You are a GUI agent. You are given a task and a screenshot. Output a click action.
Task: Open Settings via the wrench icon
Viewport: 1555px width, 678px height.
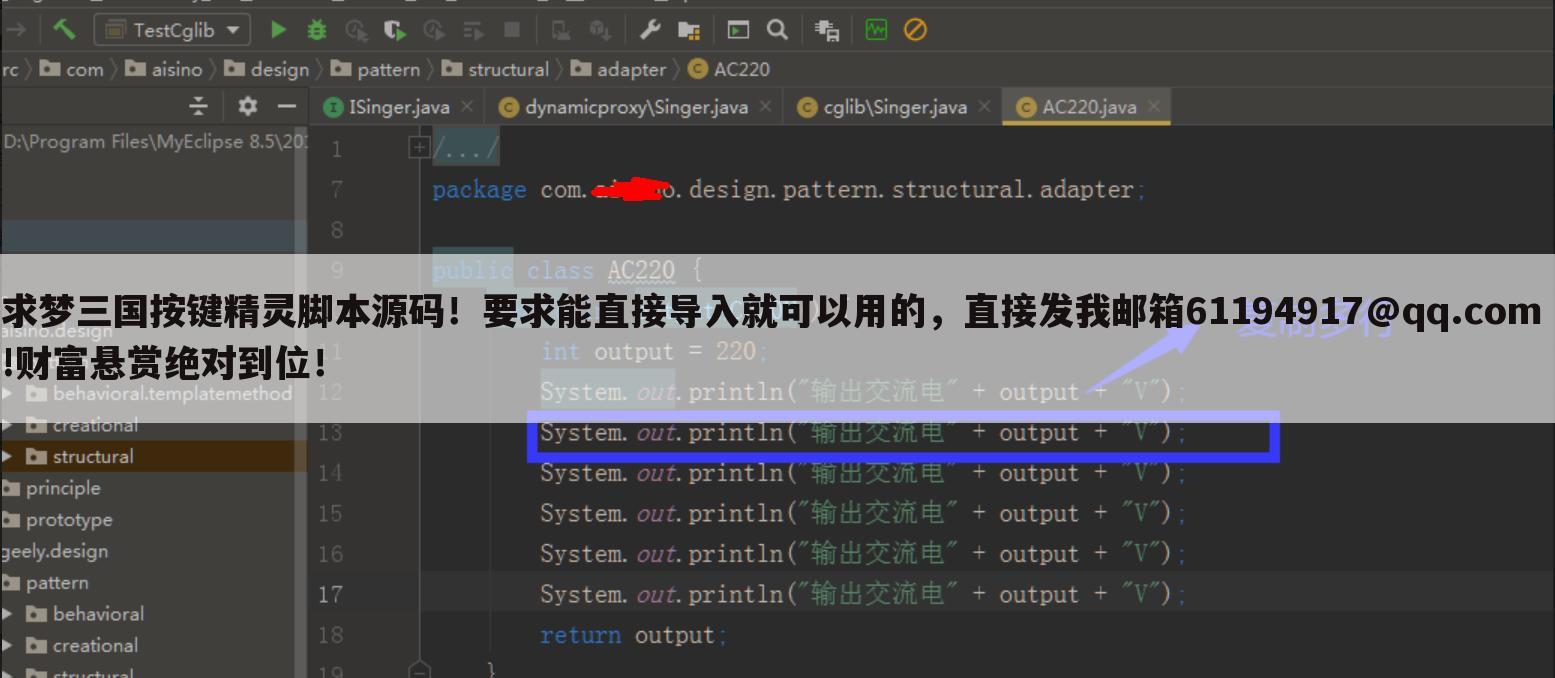[650, 30]
